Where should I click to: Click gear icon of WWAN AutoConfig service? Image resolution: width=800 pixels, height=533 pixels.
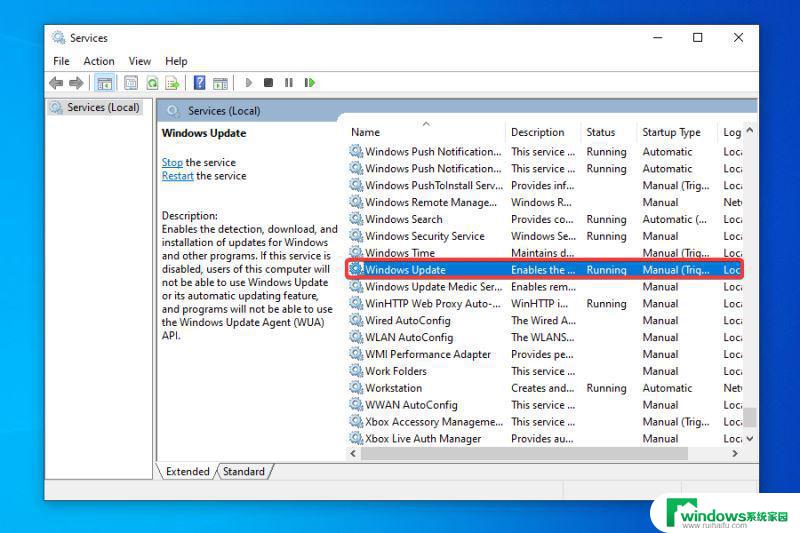tap(356, 404)
